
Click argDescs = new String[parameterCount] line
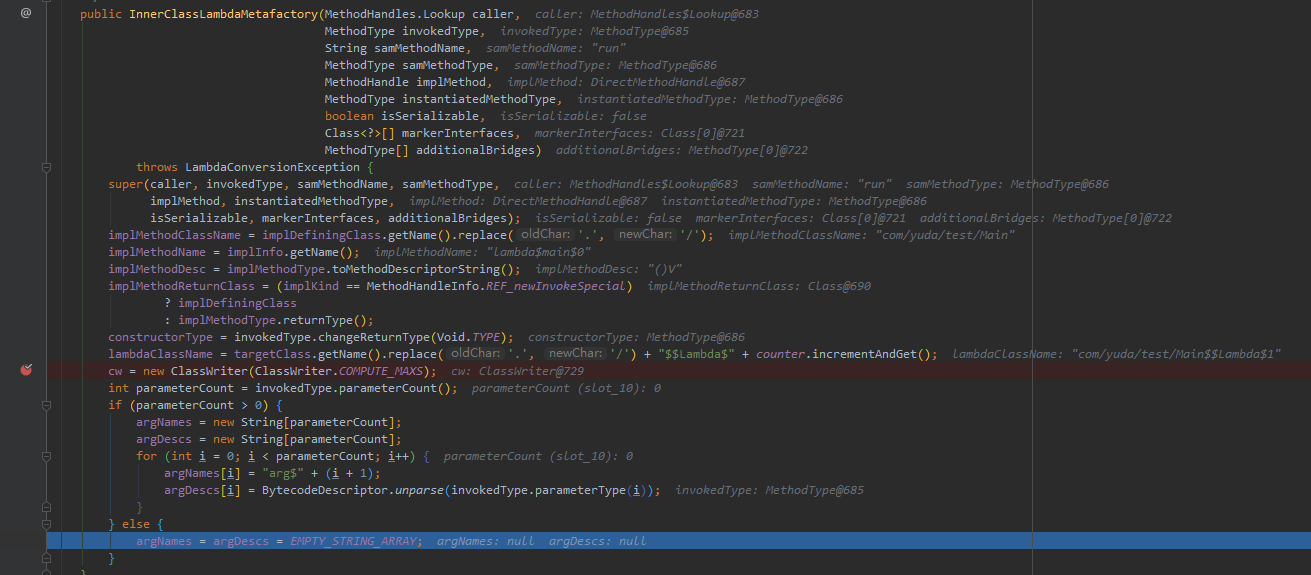(x=268, y=439)
